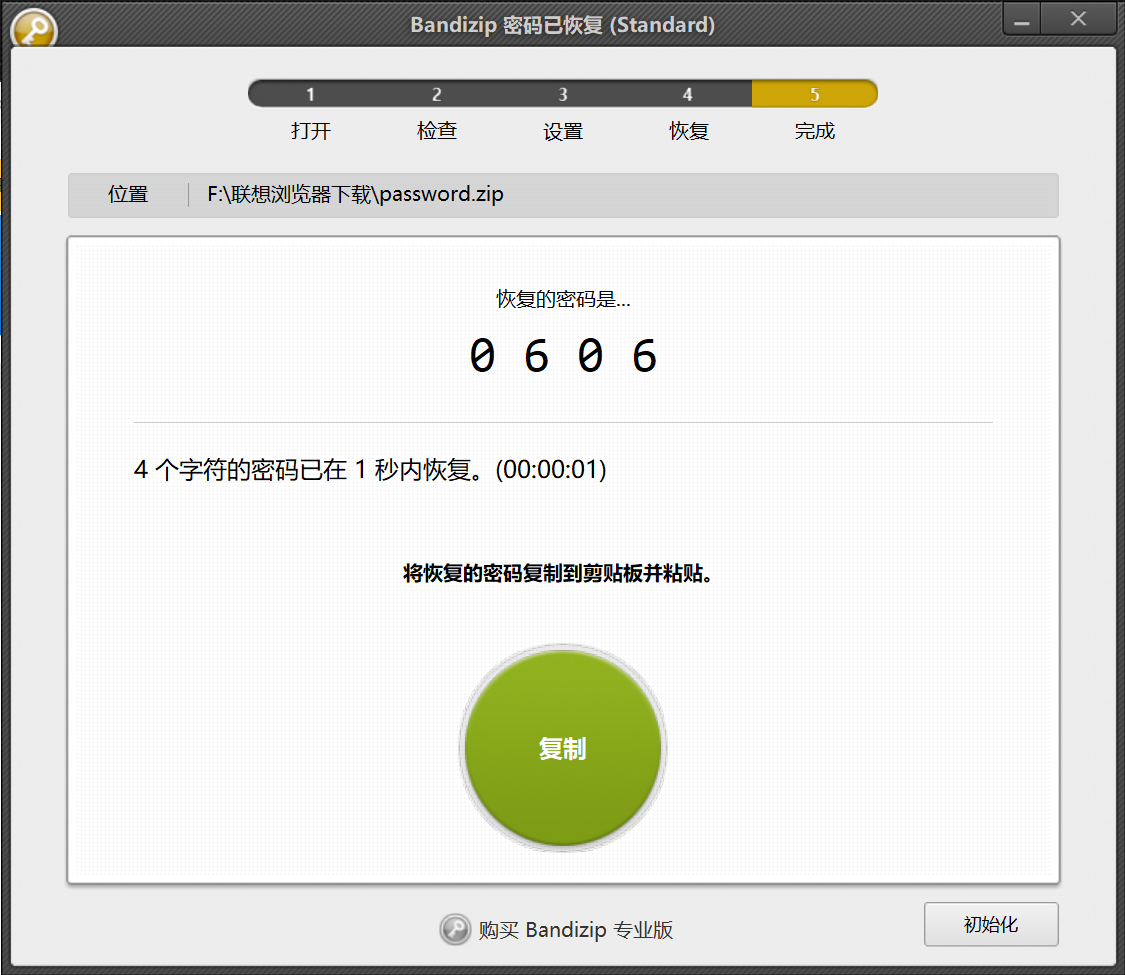The image size is (1125, 975).
Task: Select highlighted step 5 完成
Action: (814, 94)
